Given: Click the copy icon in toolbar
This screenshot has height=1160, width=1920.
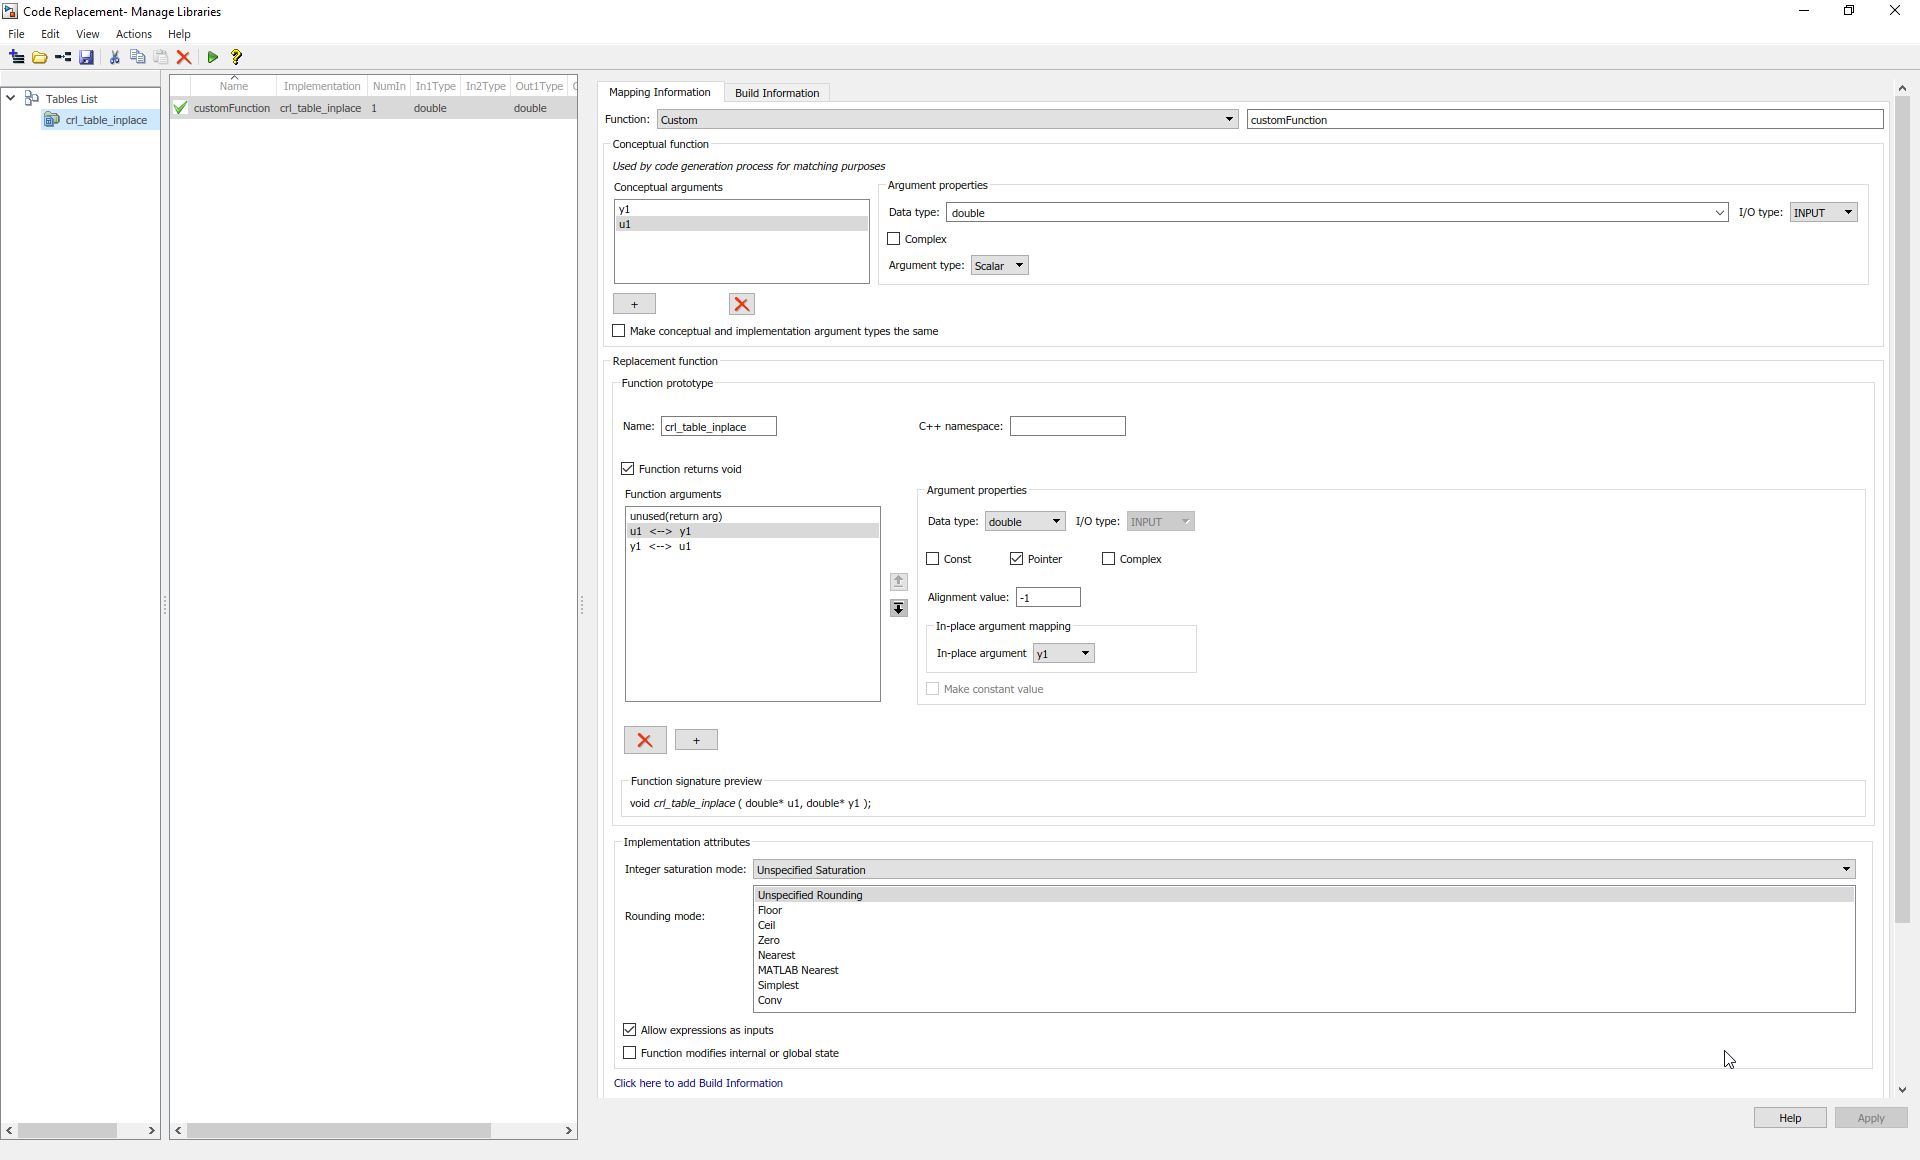Looking at the screenshot, I should pyautogui.click(x=138, y=57).
